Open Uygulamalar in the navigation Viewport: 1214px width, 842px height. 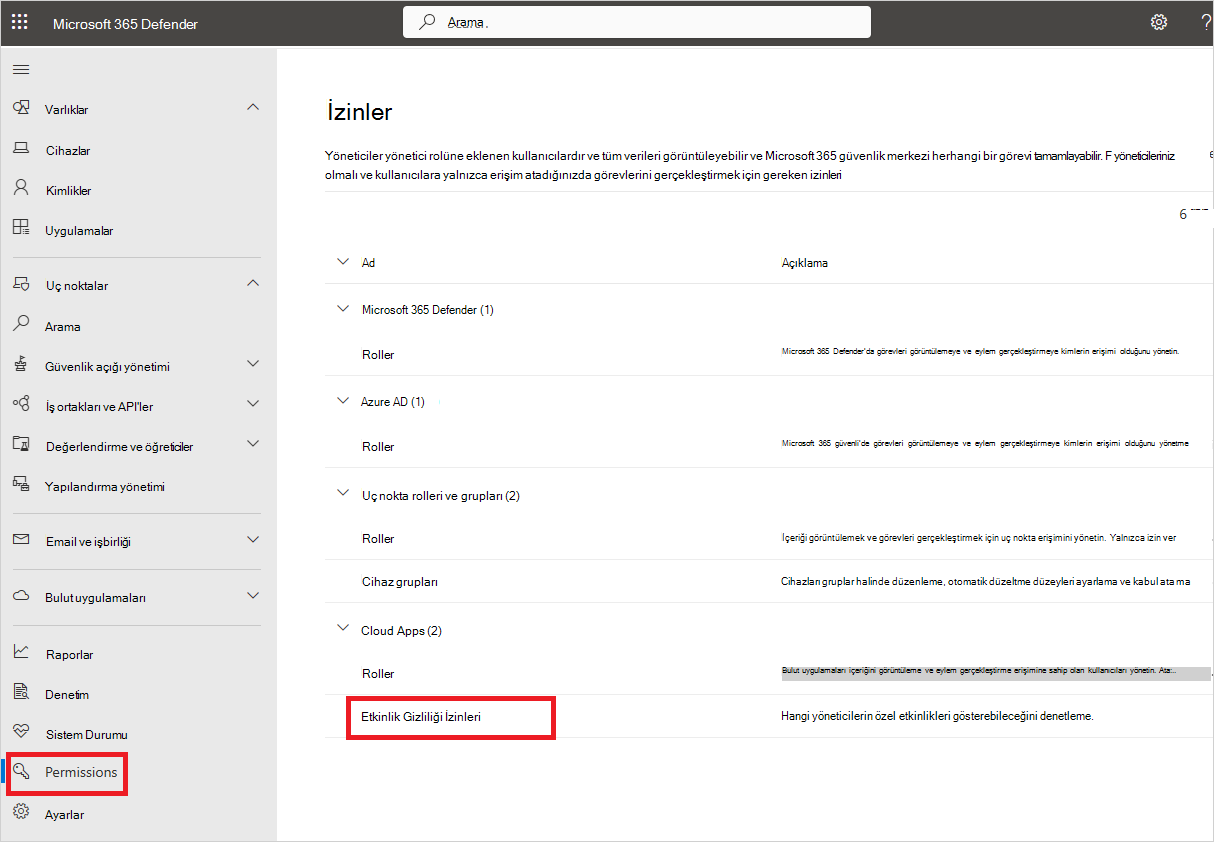click(79, 230)
